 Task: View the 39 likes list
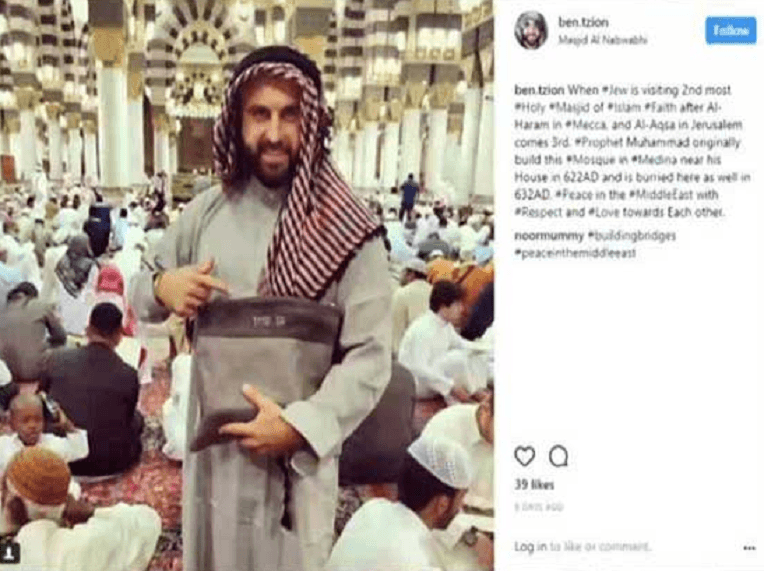[x=534, y=485]
